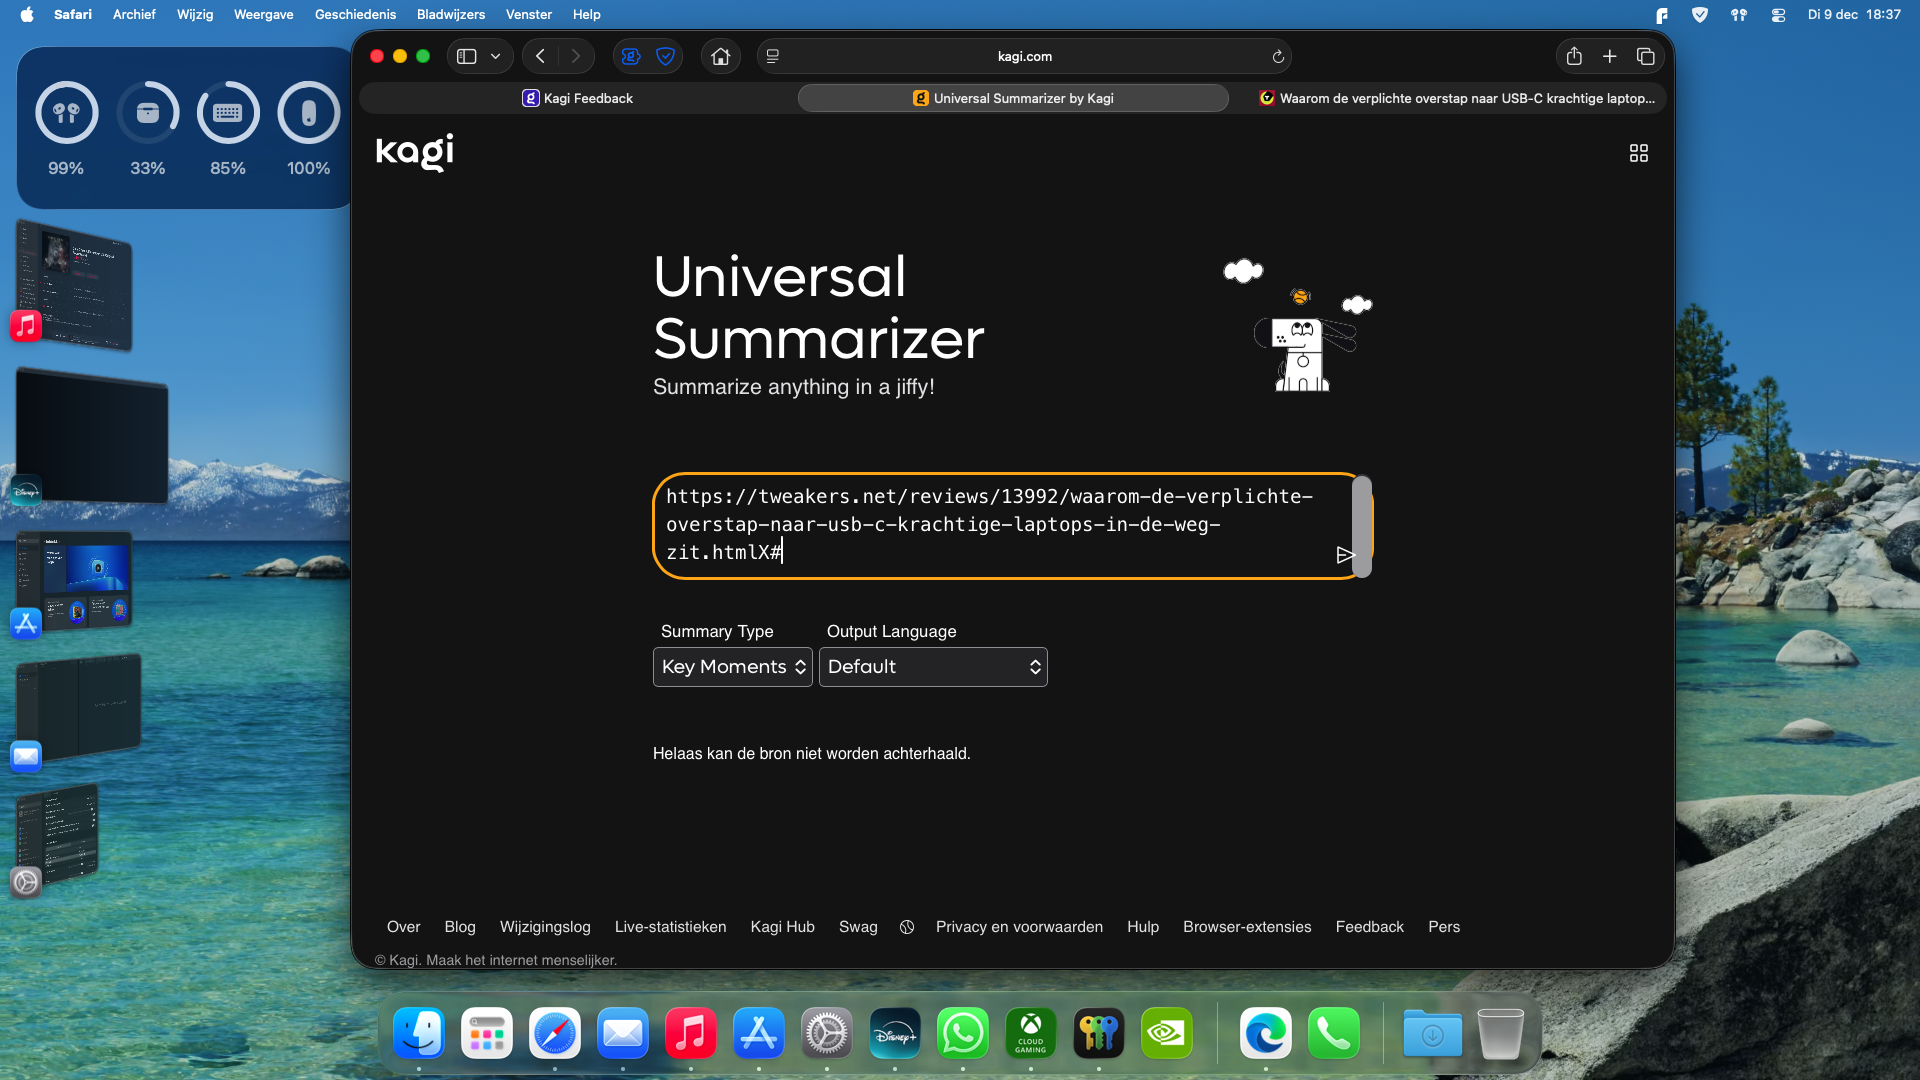This screenshot has width=1920, height=1080.
Task: Expand the sidebar chevron menu
Action: 495,57
